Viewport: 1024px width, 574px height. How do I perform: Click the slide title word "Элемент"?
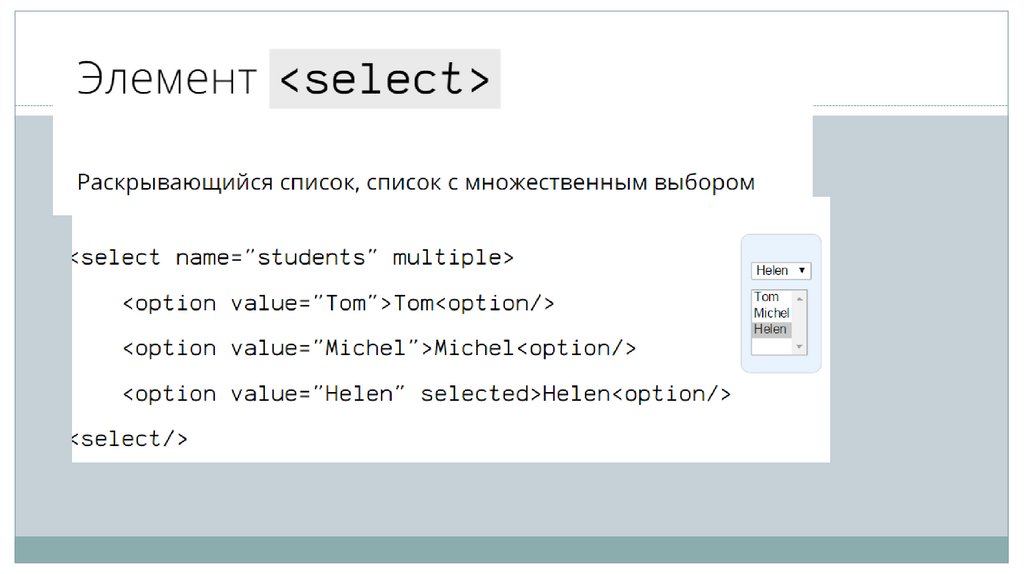(x=167, y=80)
